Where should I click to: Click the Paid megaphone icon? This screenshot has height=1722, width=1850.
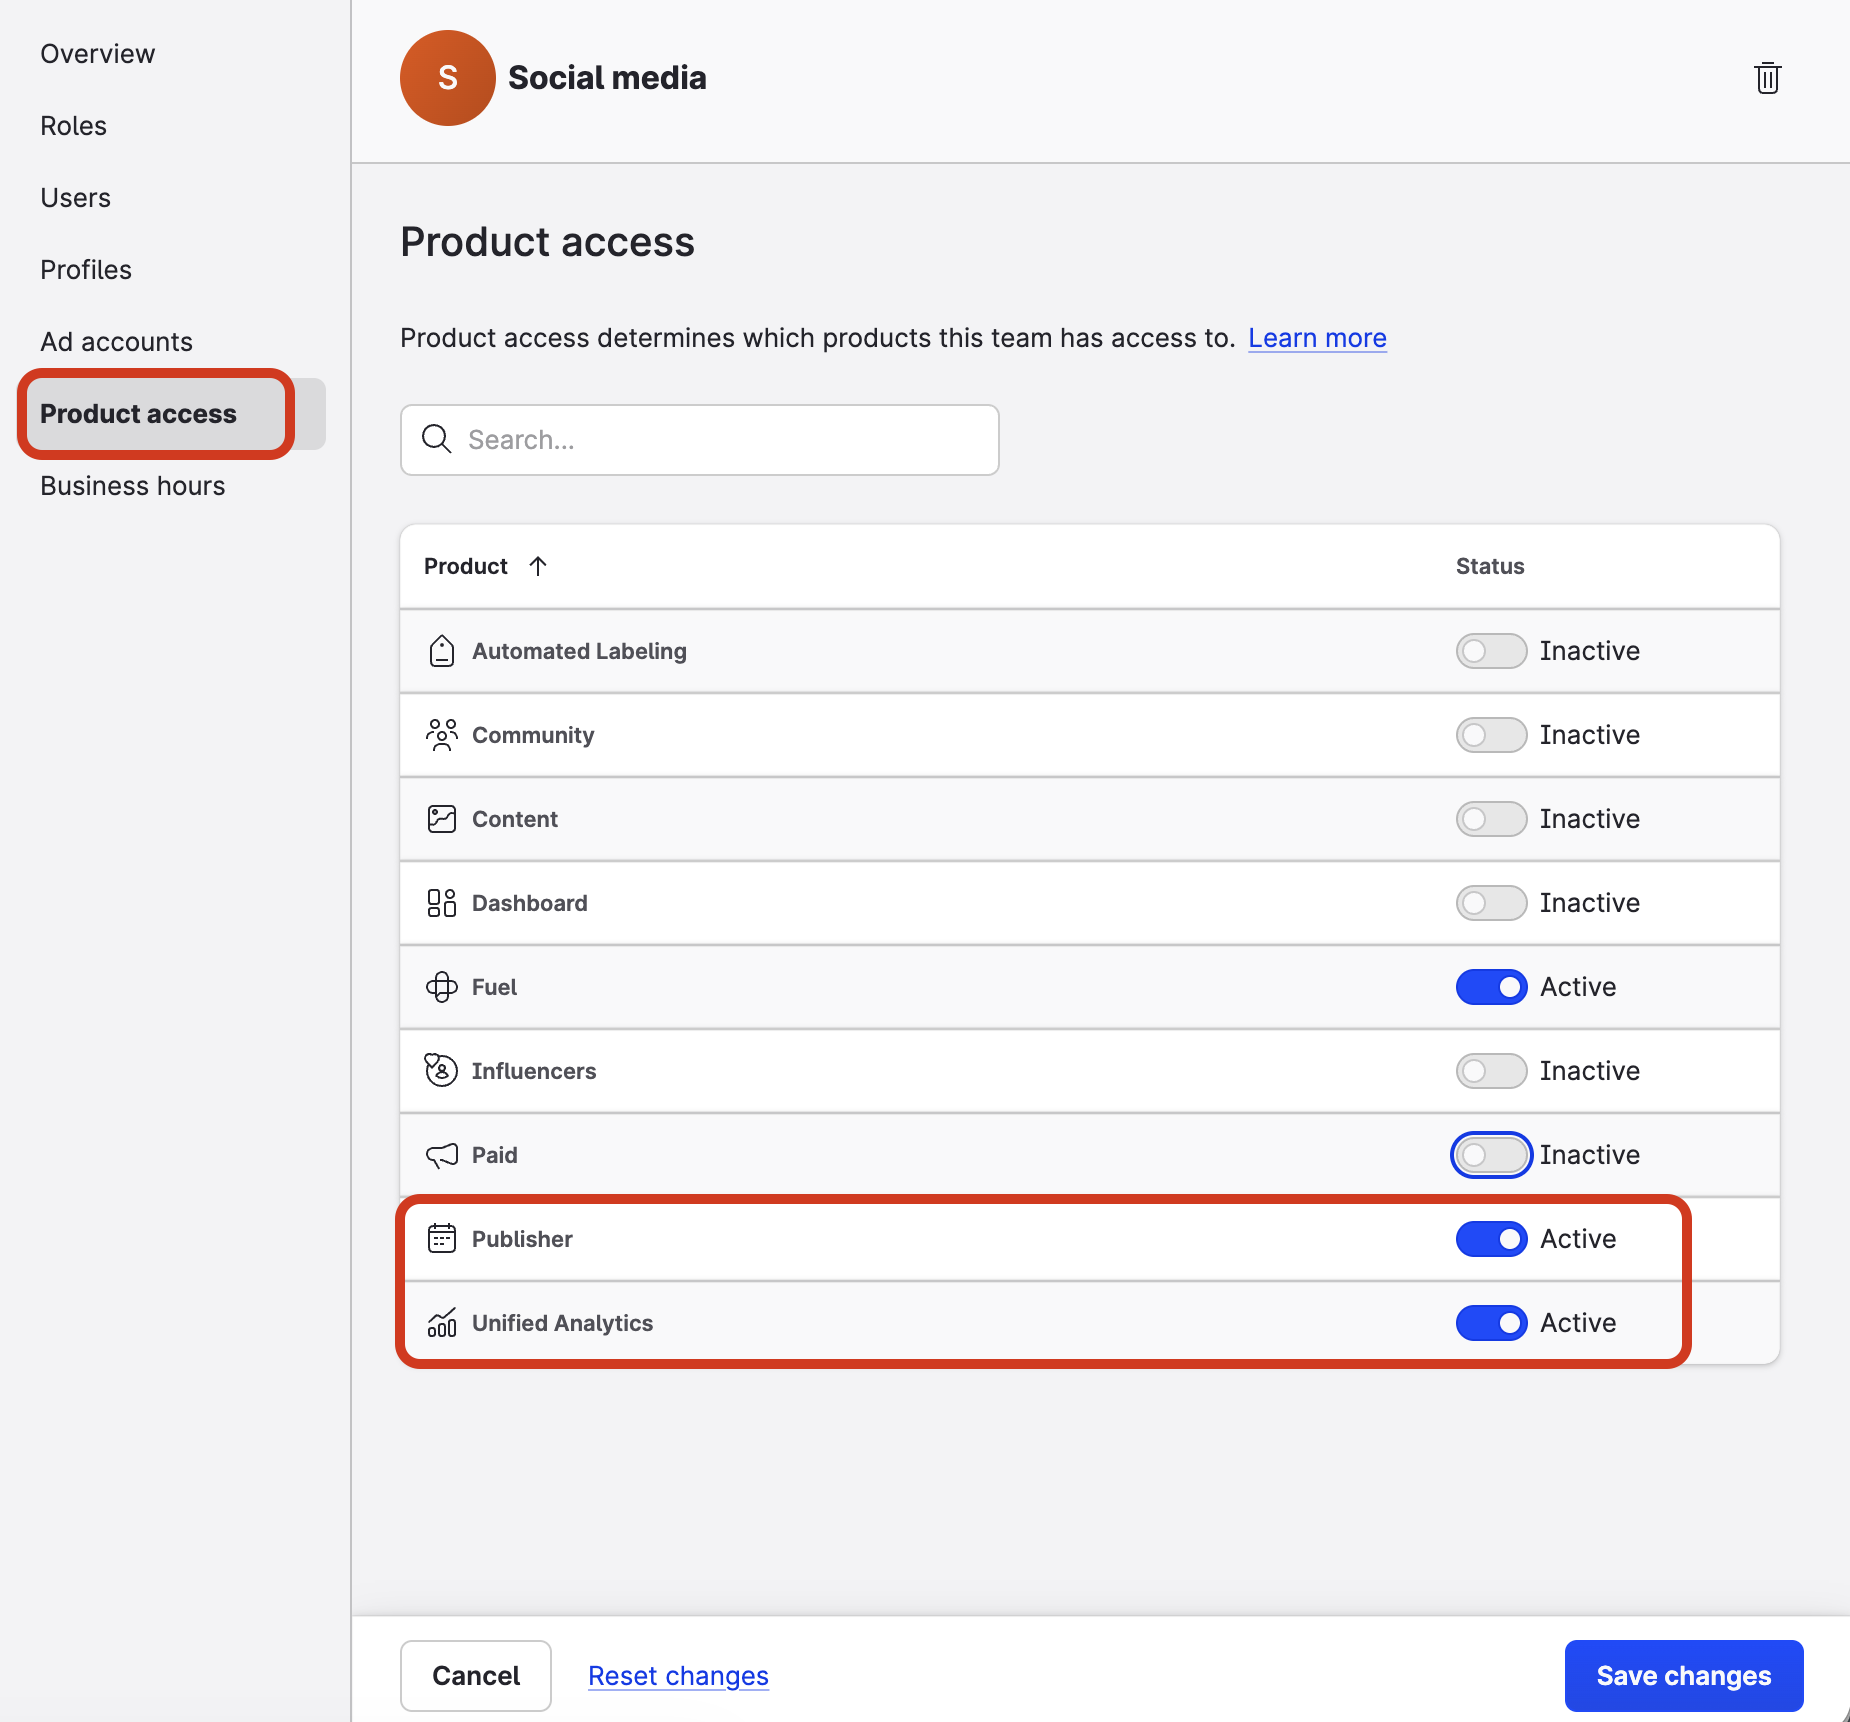441,1155
